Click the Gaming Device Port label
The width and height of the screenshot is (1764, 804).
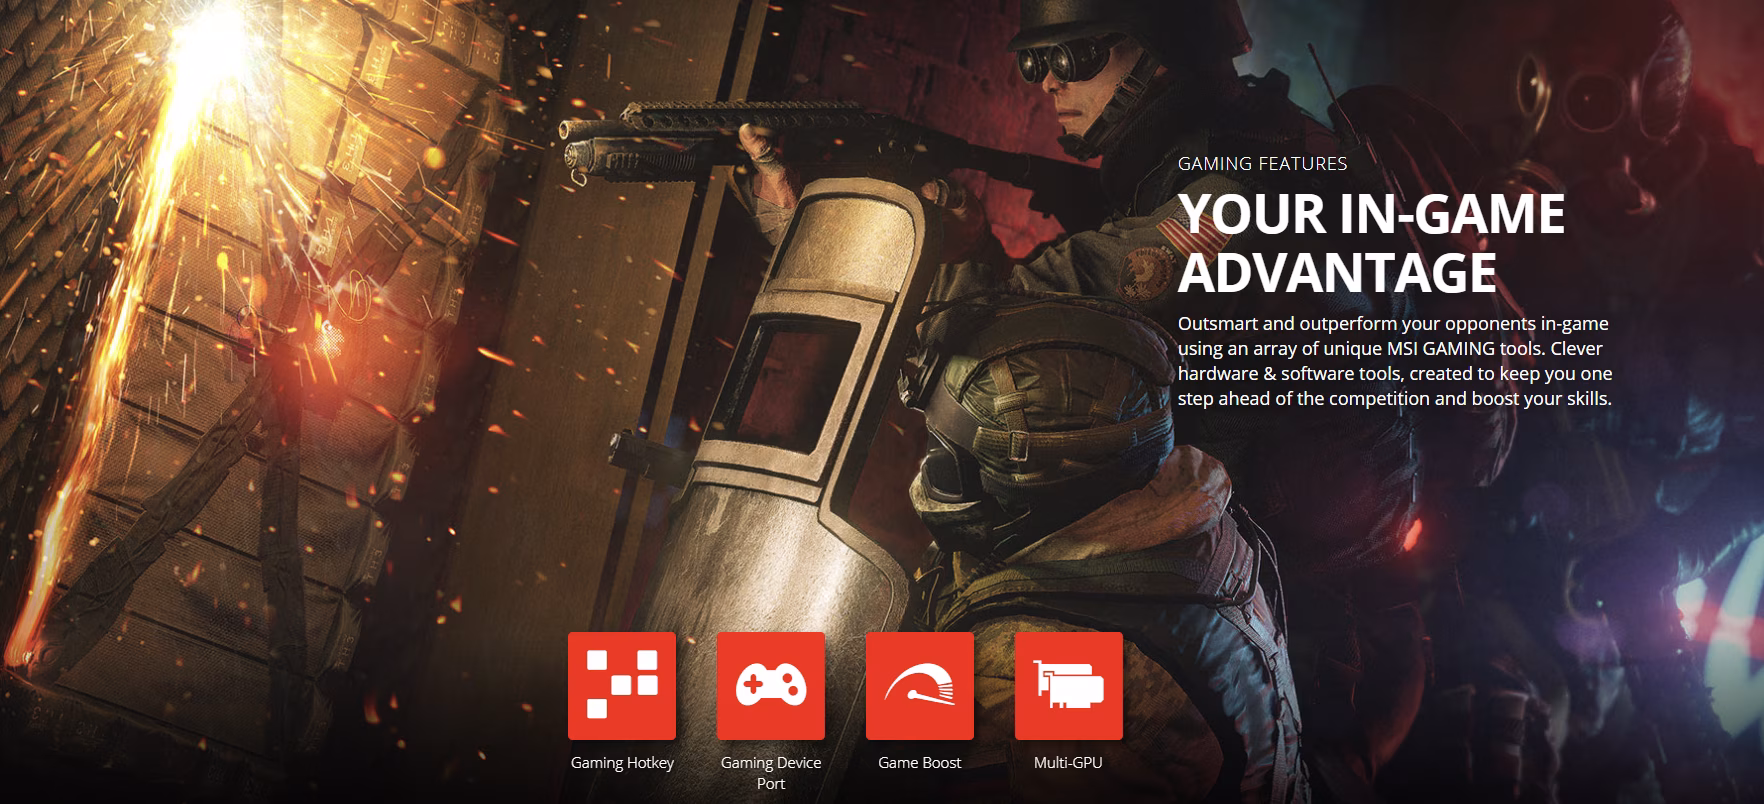pos(771,773)
